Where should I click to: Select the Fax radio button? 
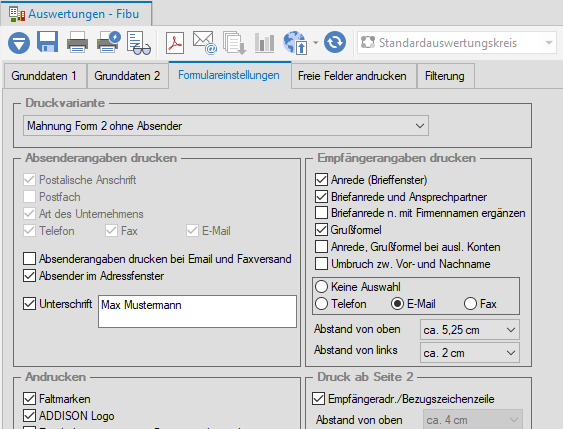coord(470,304)
